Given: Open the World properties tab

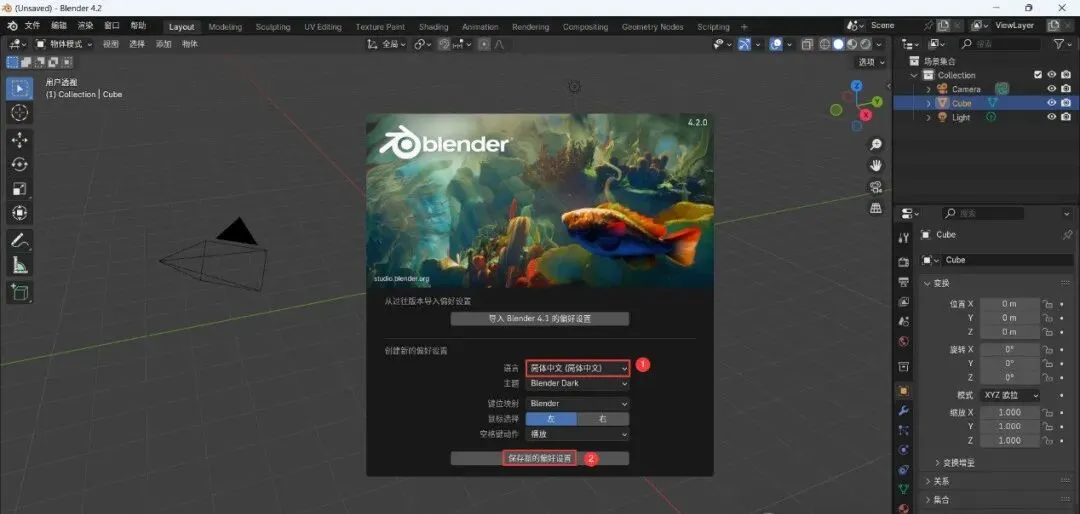Looking at the screenshot, I should click(904, 341).
